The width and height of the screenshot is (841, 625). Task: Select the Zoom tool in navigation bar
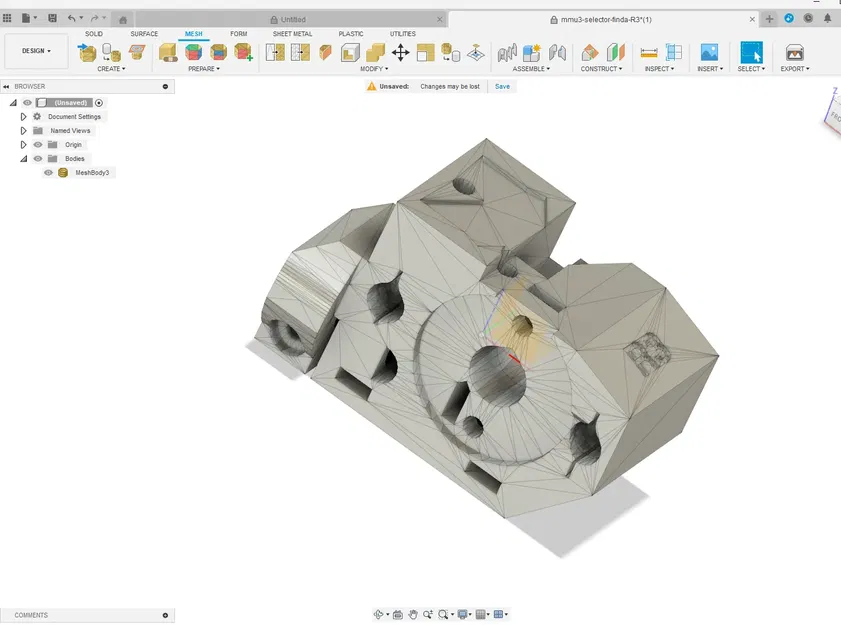point(428,614)
